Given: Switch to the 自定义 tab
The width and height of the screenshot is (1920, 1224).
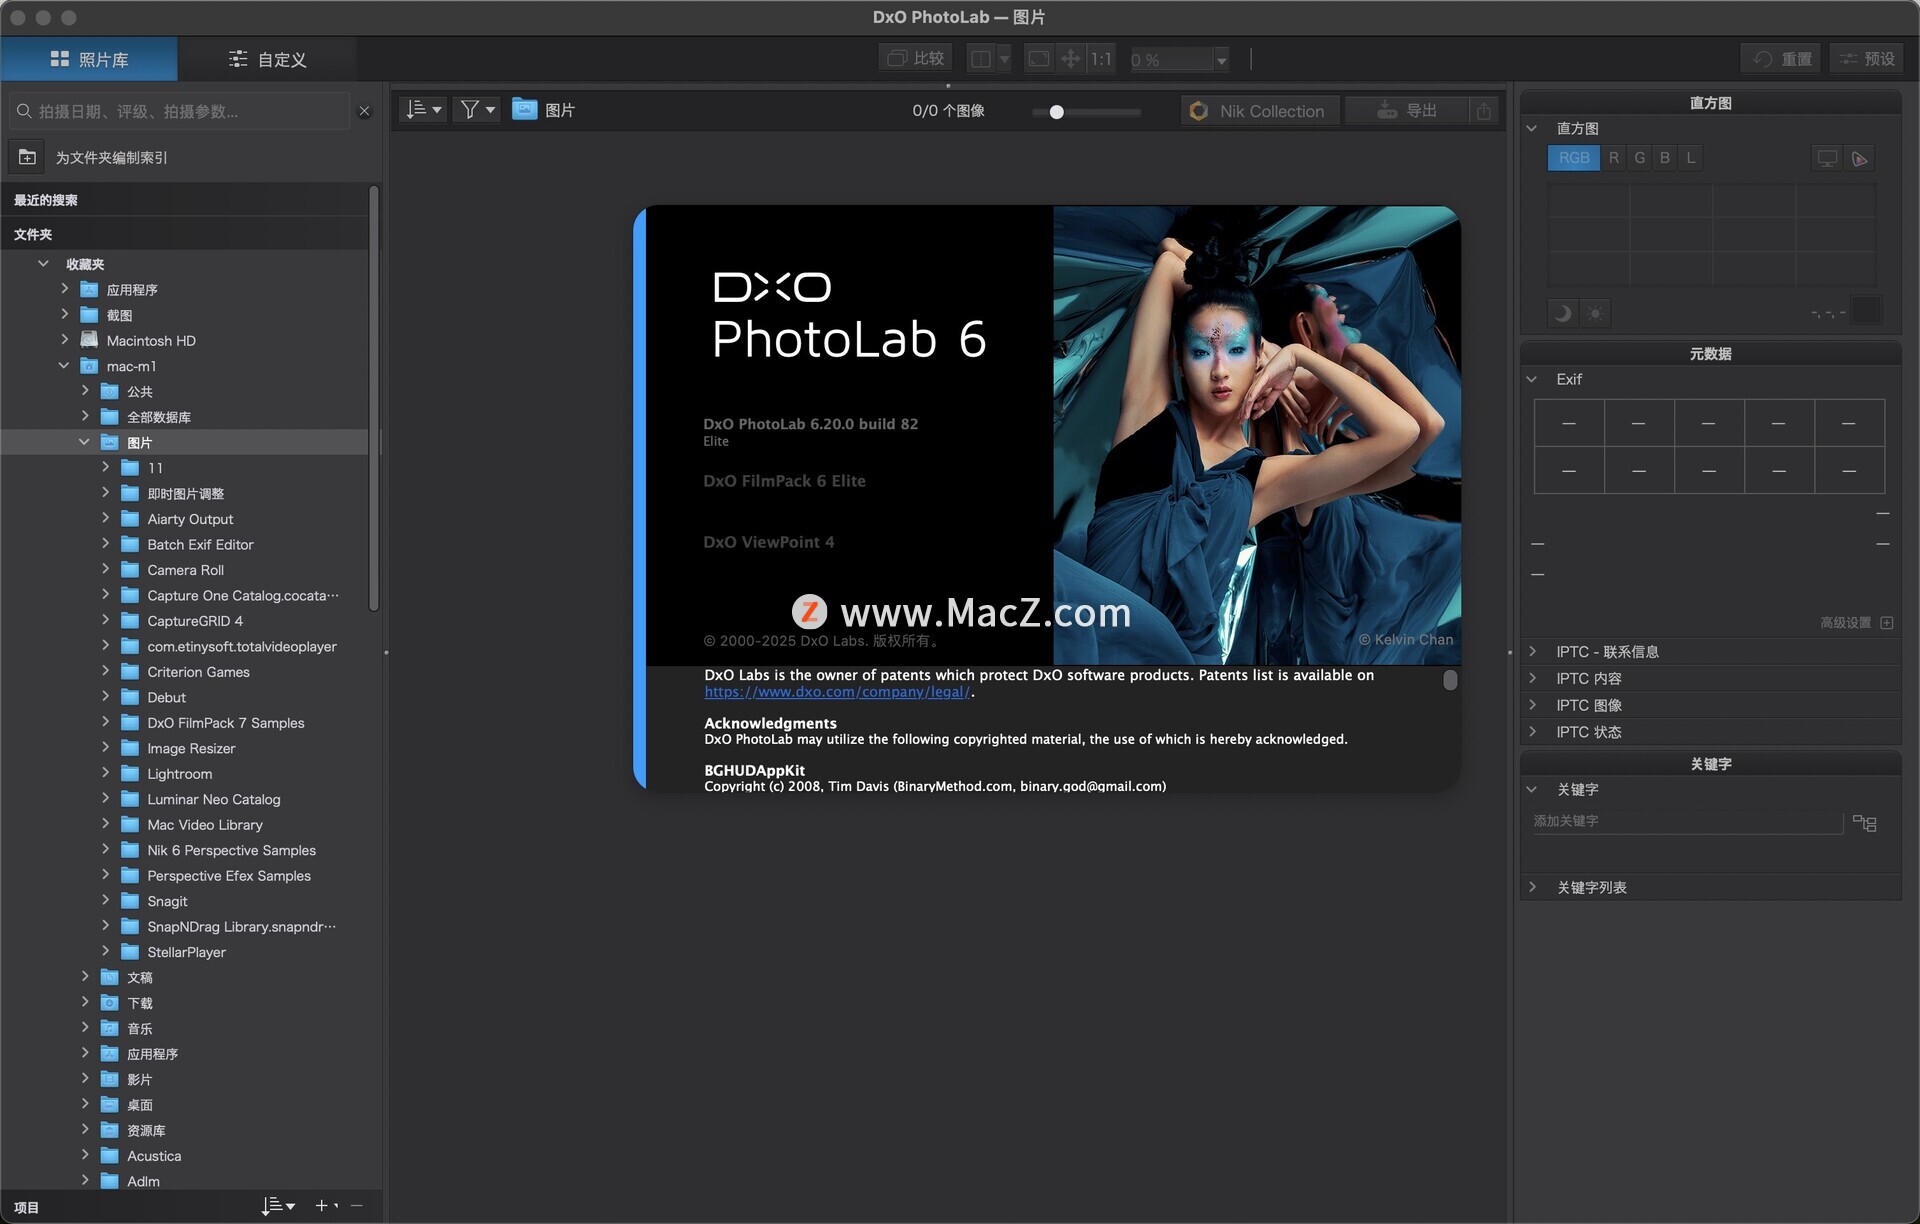Looking at the screenshot, I should (x=267, y=59).
